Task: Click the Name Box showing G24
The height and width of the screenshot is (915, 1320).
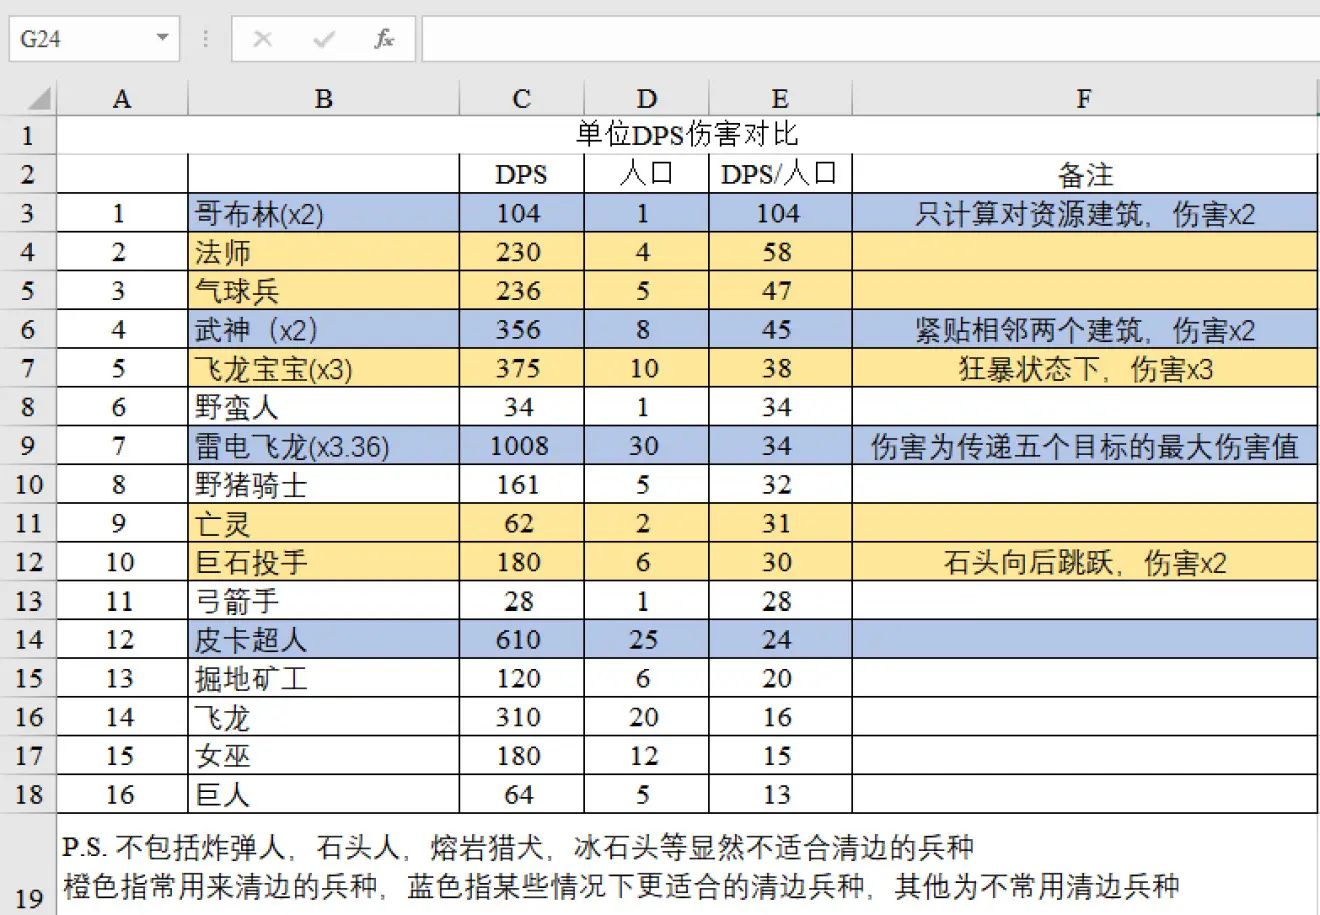Action: tap(94, 39)
